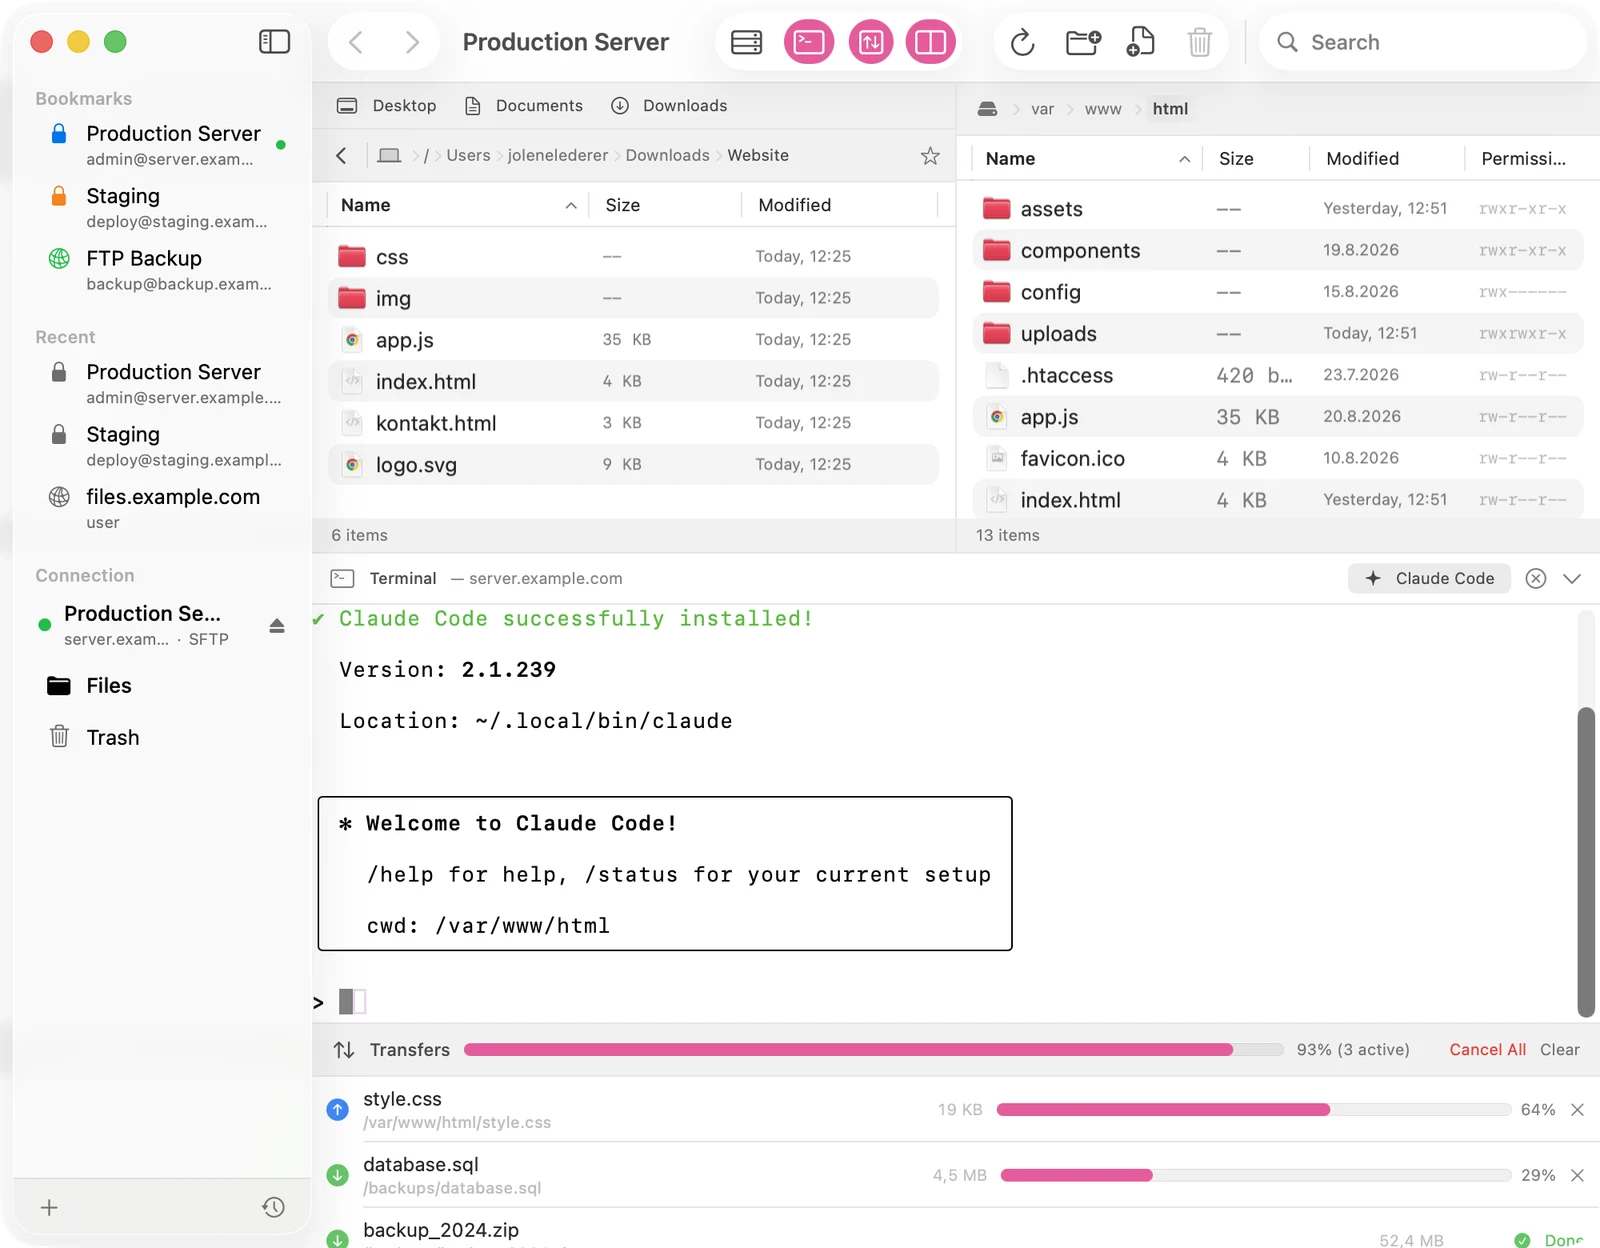Viewport: 1600px width, 1248px height.
Task: Cancel the style.css transfer
Action: coord(1577,1110)
